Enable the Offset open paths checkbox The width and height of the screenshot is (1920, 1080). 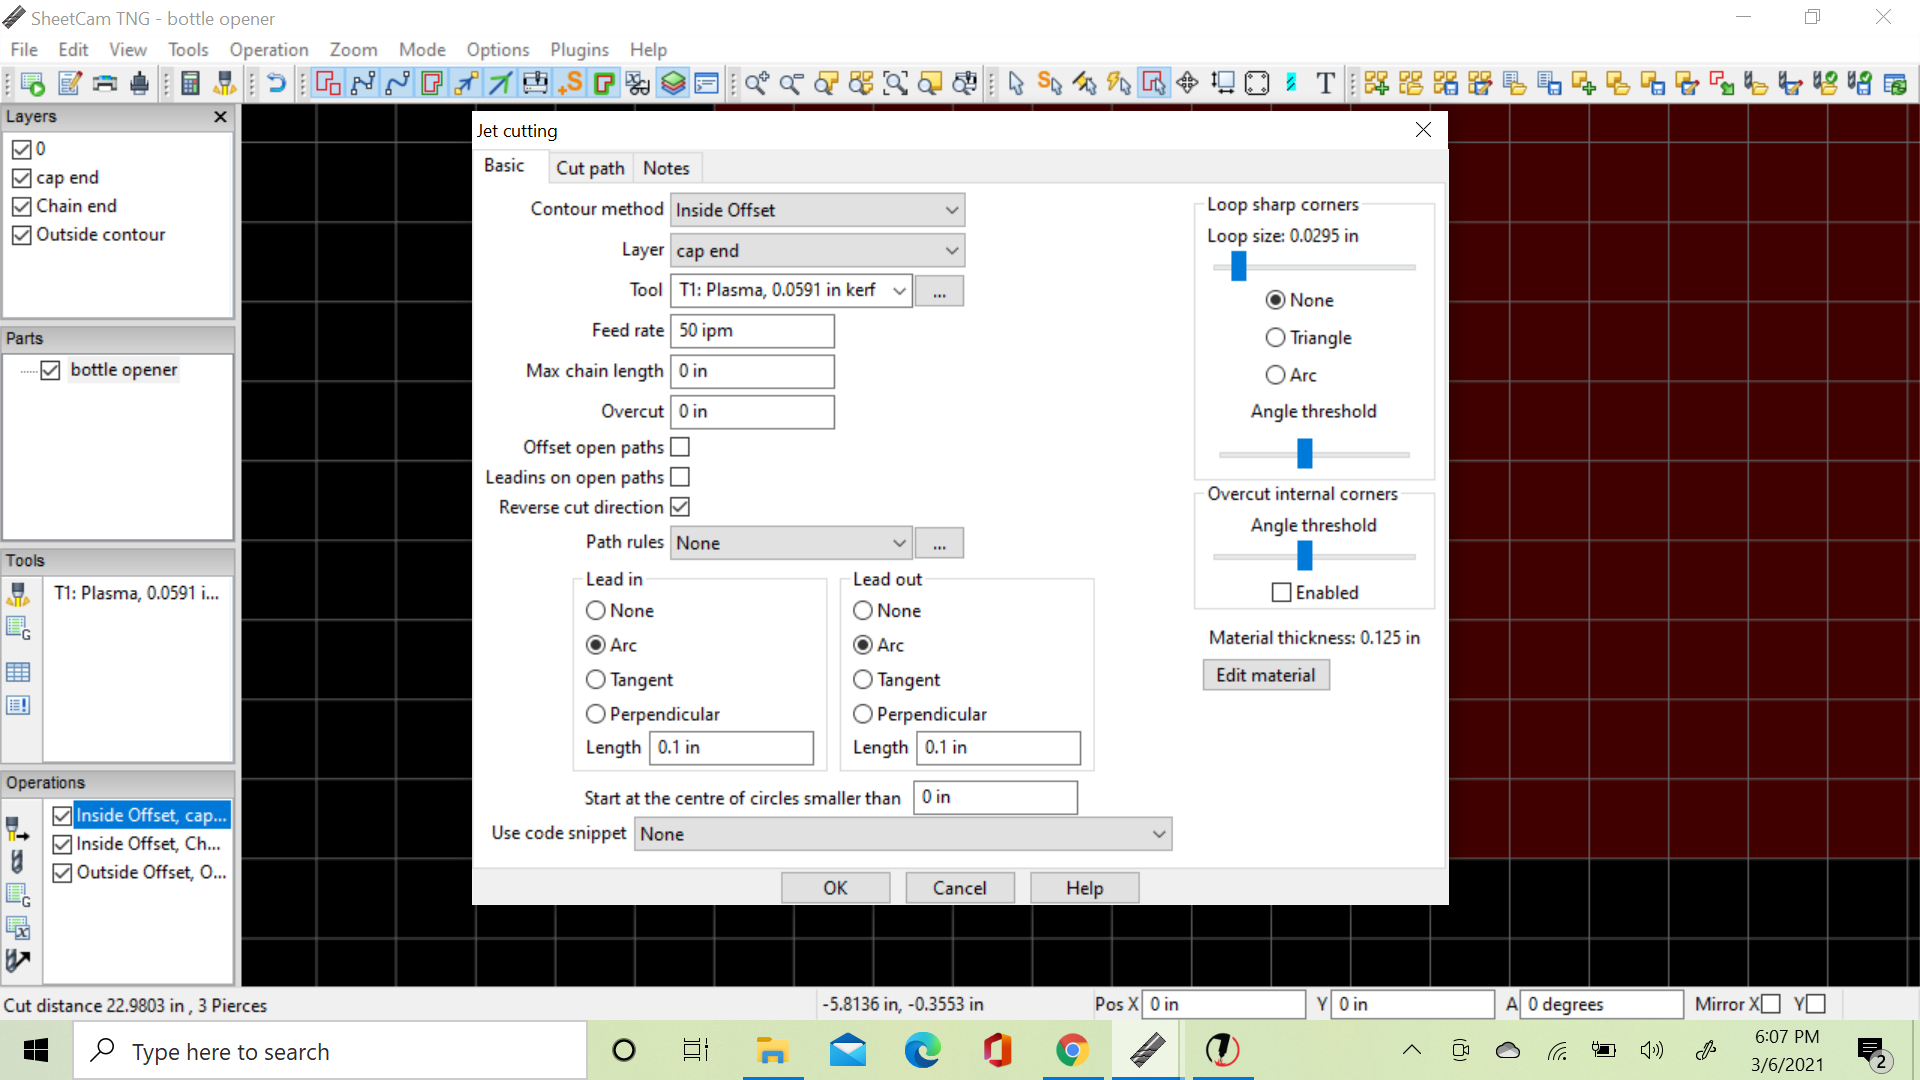tap(680, 447)
